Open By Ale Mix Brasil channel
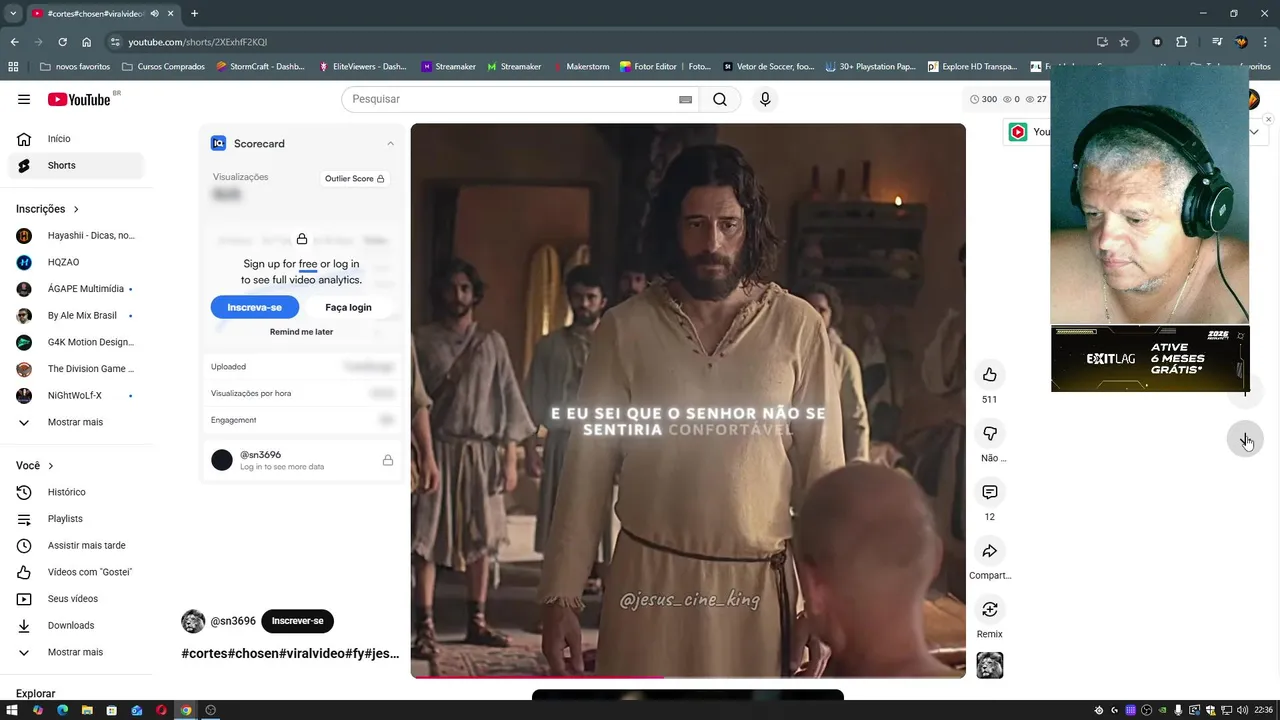This screenshot has height=720, width=1280. tap(76, 316)
